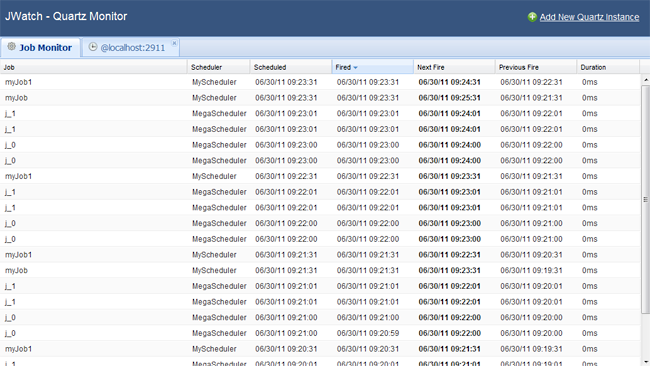Sort by the Scheduled column header

click(x=291, y=67)
